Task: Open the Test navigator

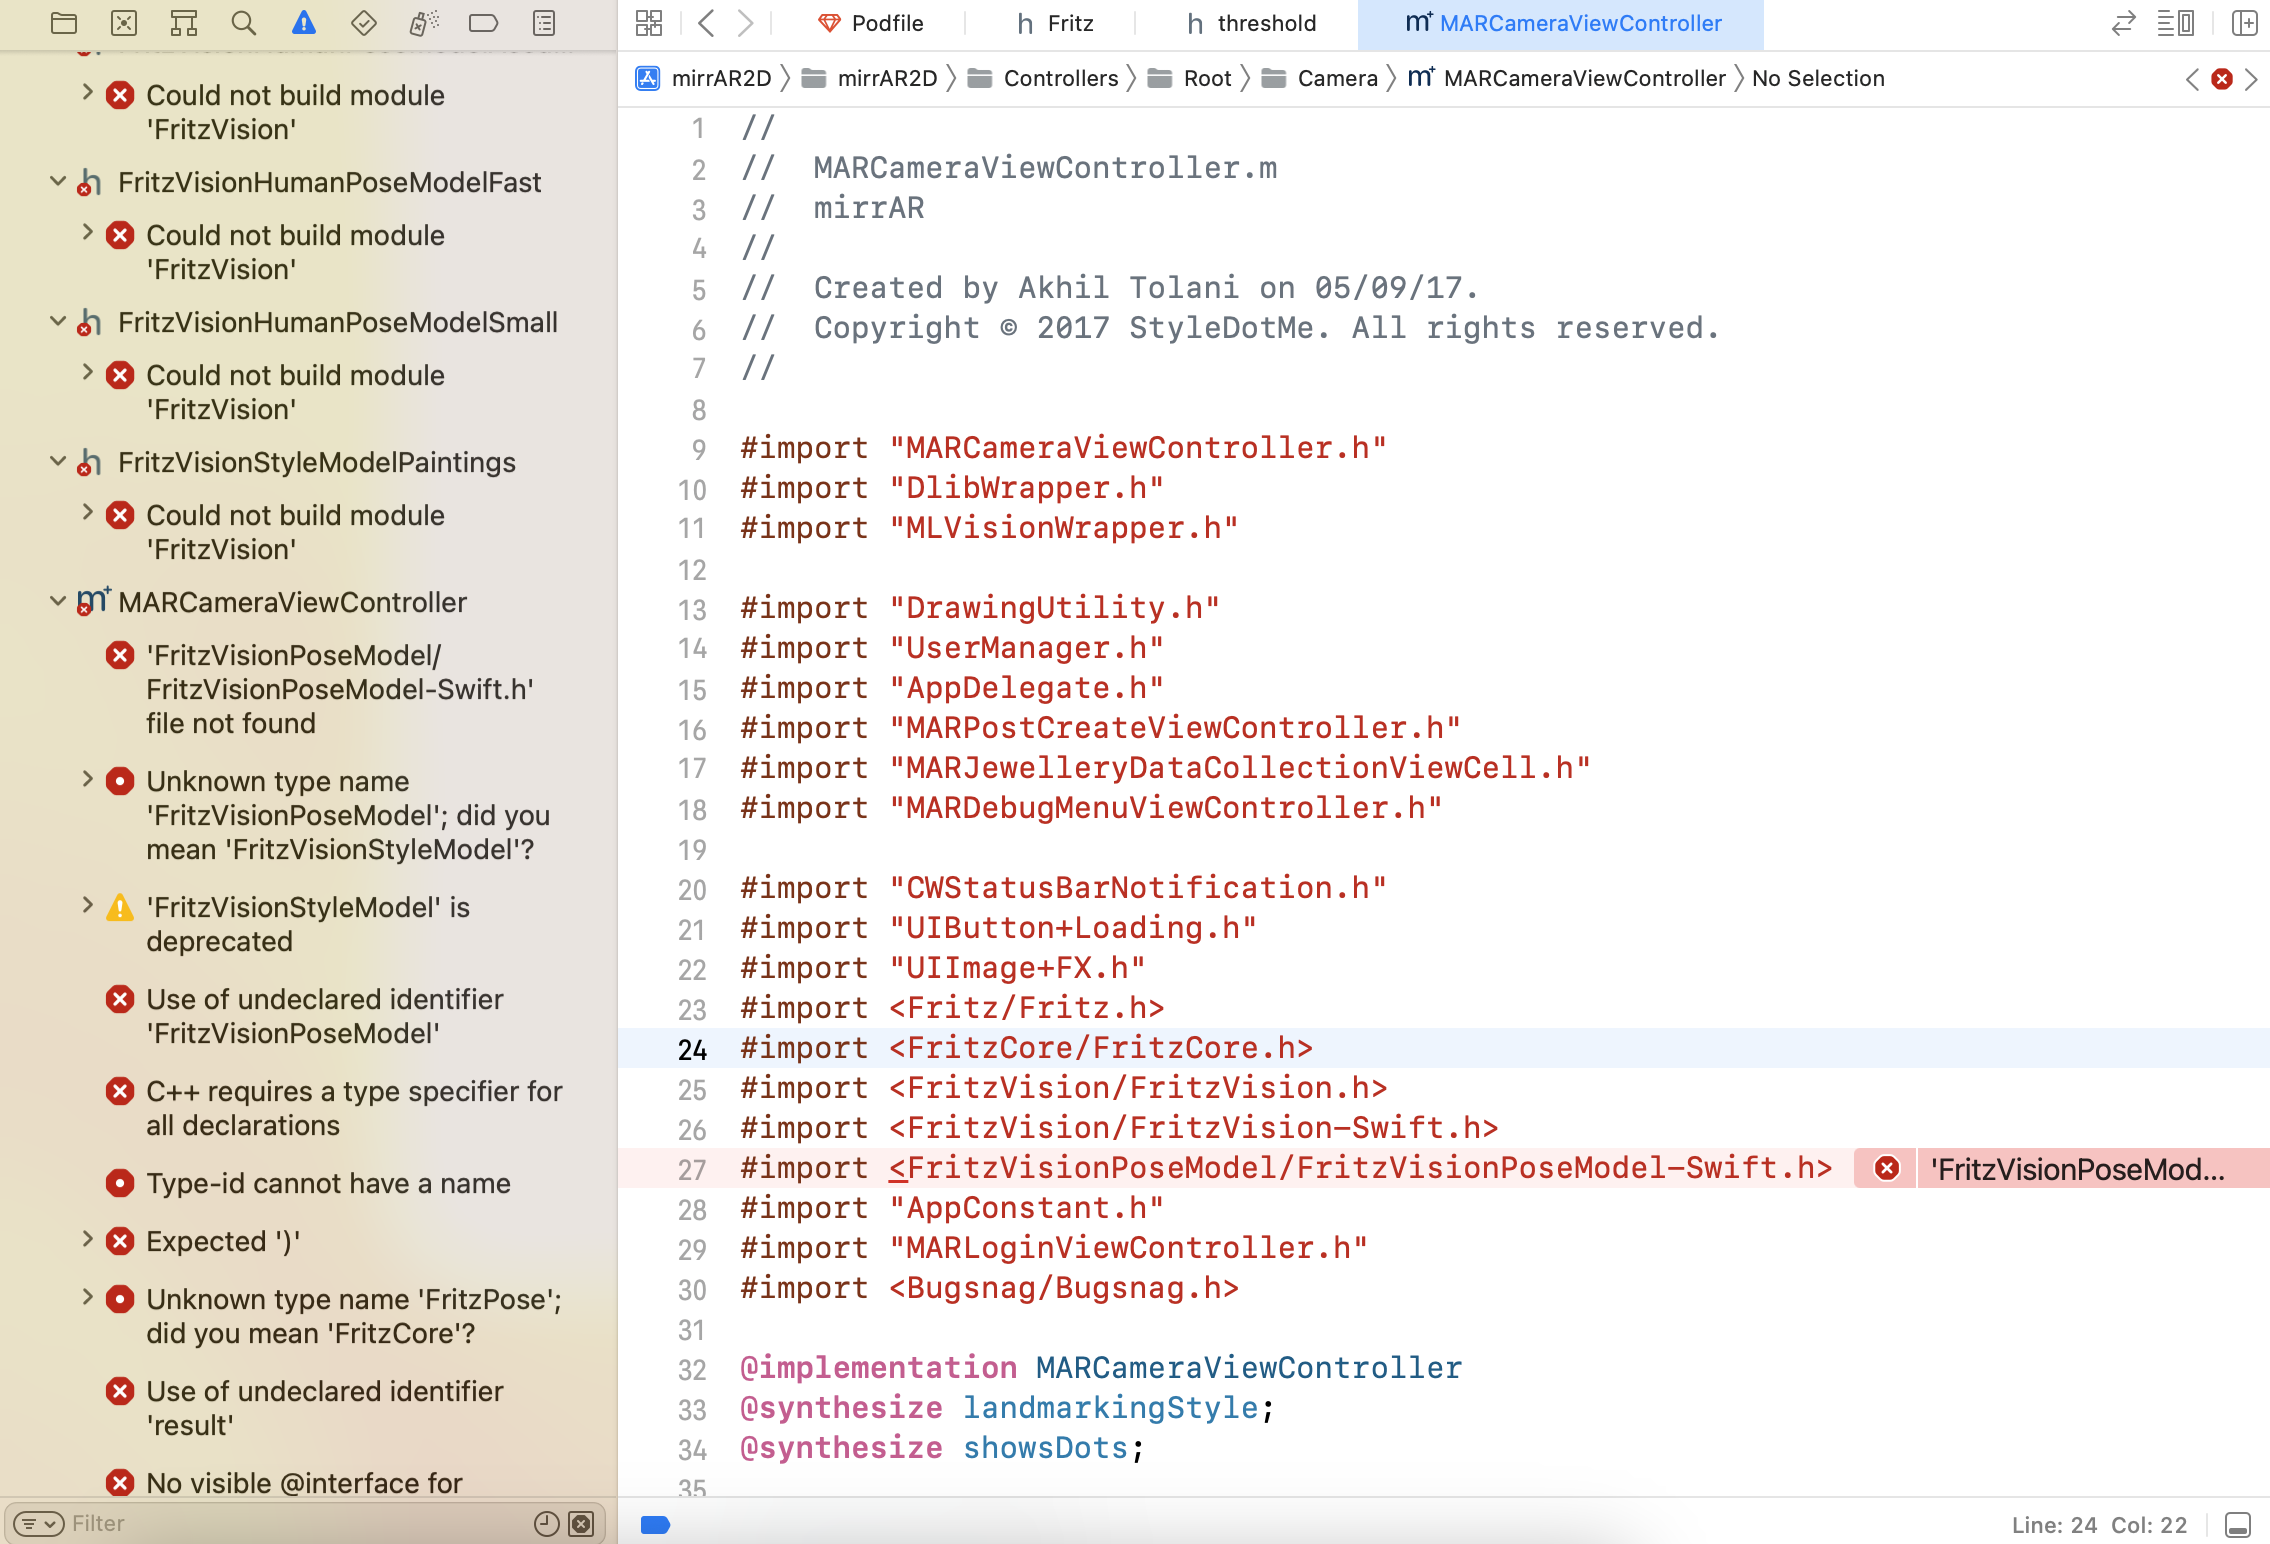Action: click(x=364, y=24)
